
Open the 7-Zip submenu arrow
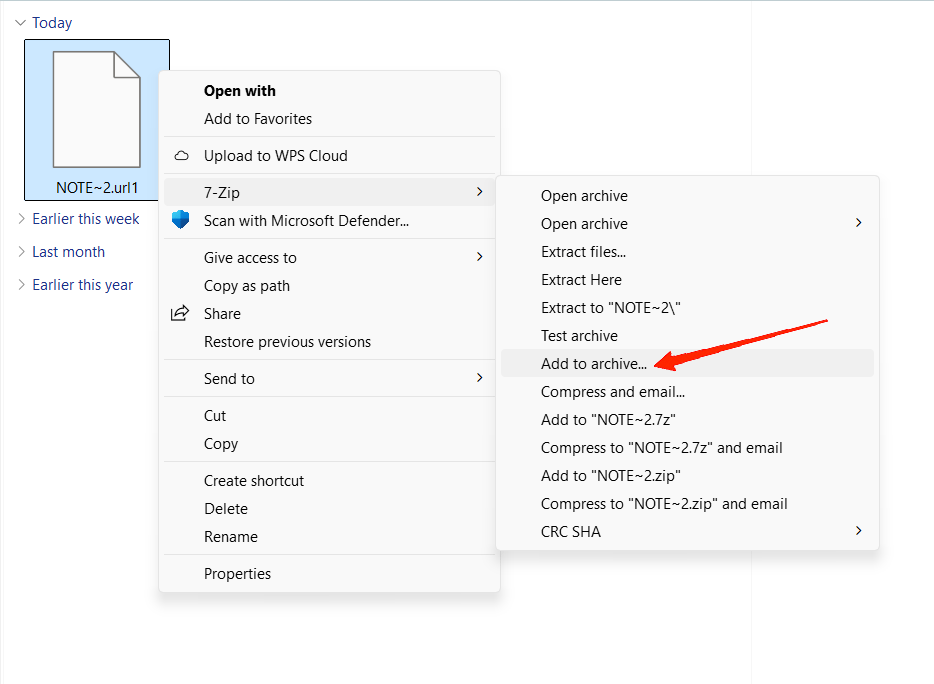tap(480, 192)
